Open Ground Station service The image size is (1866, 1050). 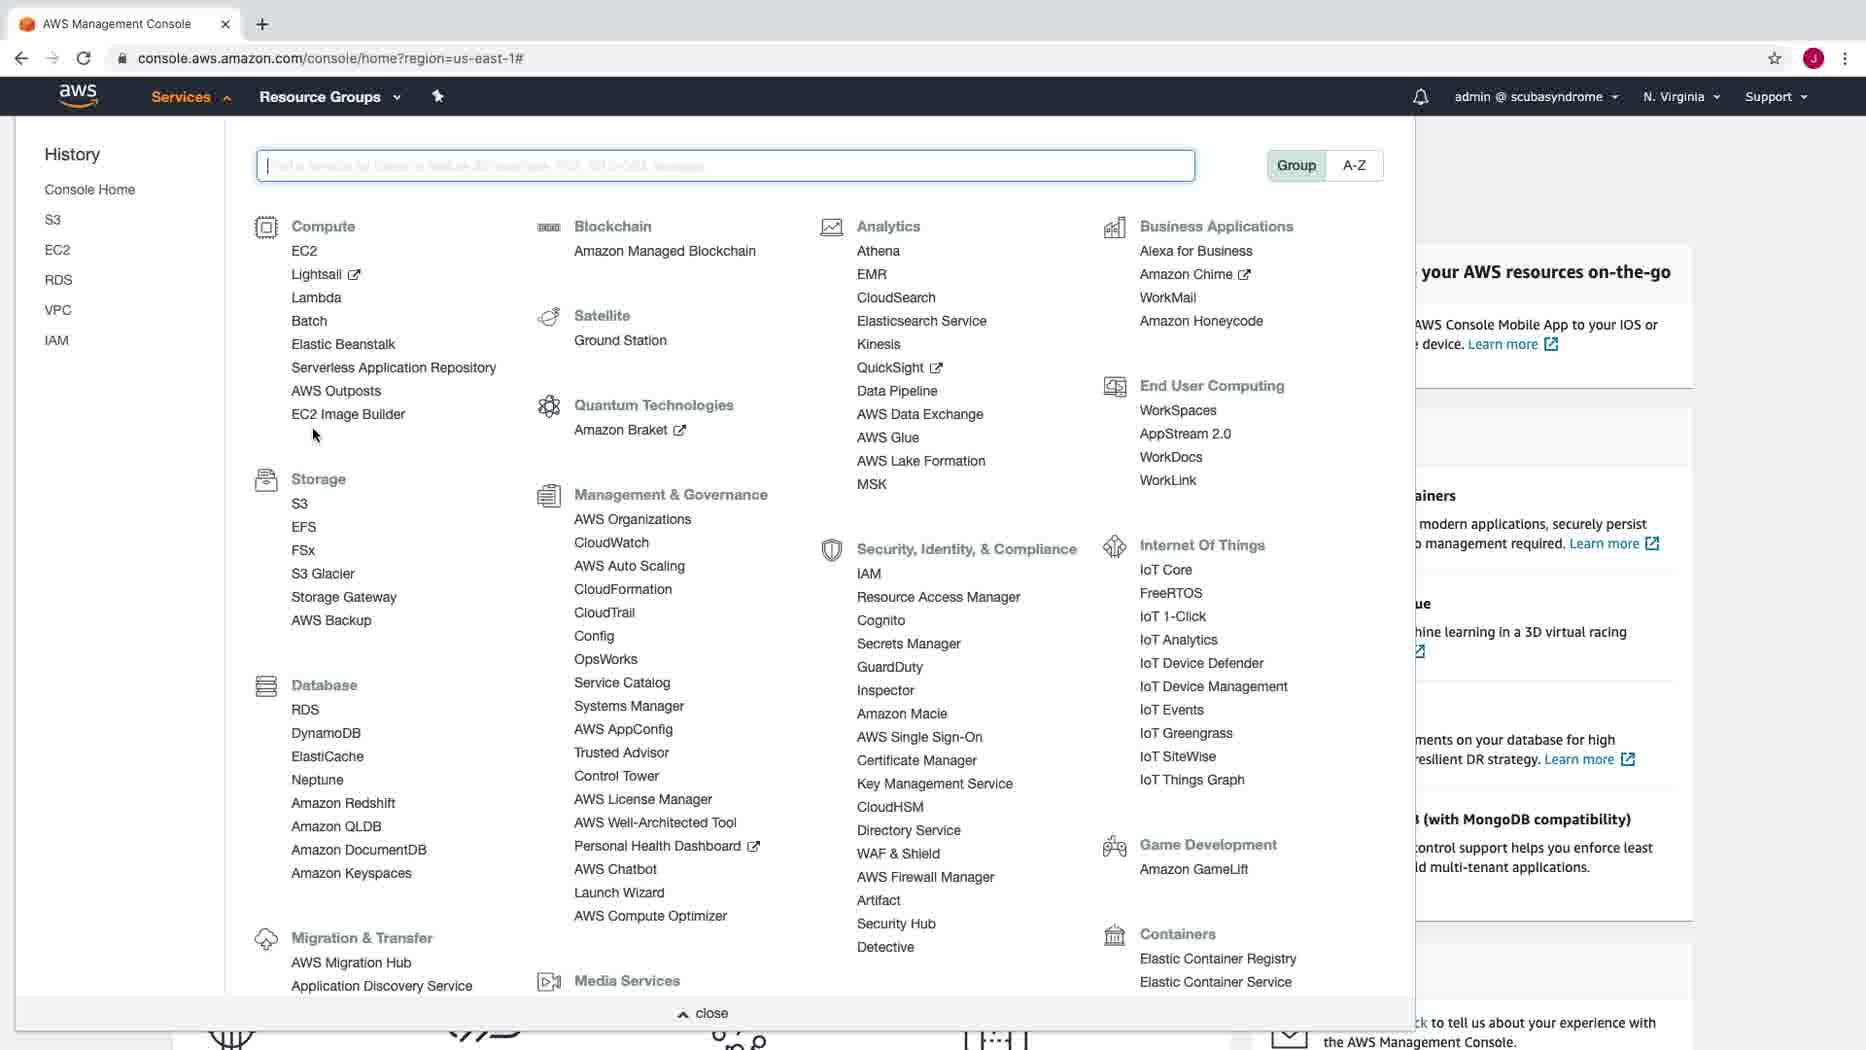pos(620,340)
